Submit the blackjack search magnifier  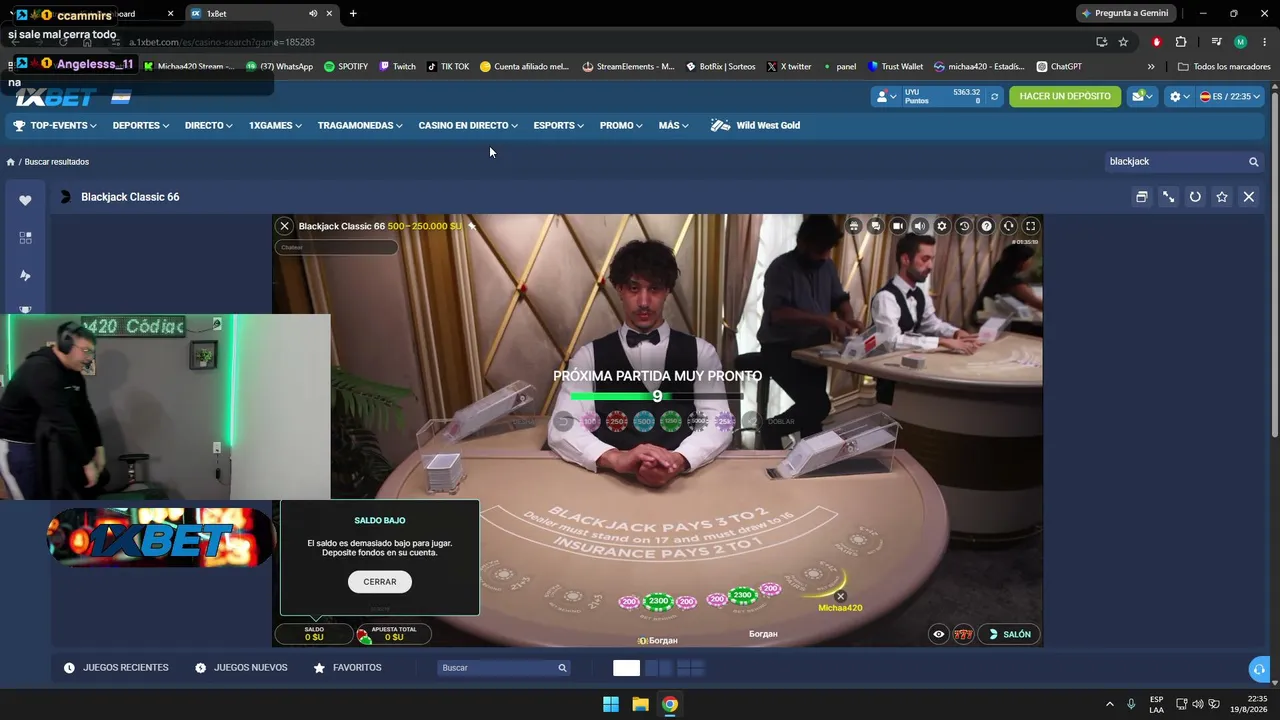pyautogui.click(x=1253, y=162)
